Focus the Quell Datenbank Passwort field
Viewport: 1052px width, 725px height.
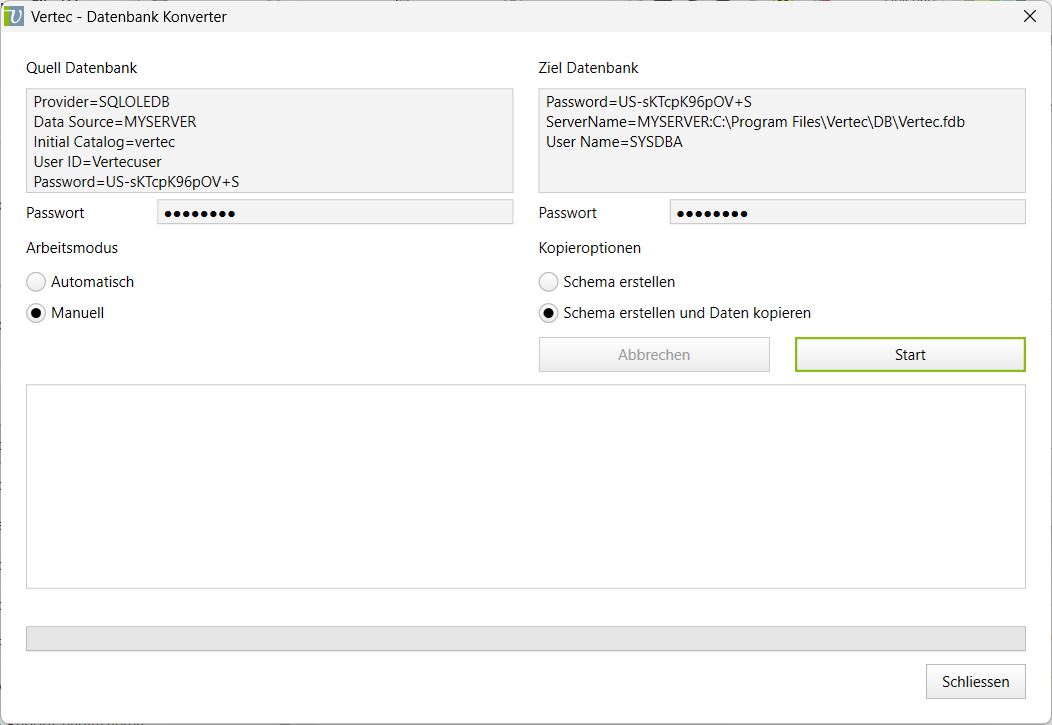pos(334,212)
